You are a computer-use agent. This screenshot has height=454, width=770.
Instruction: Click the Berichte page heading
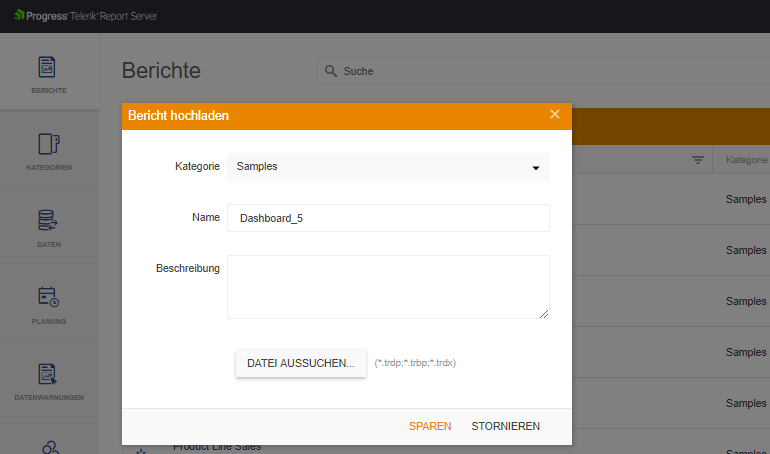161,70
